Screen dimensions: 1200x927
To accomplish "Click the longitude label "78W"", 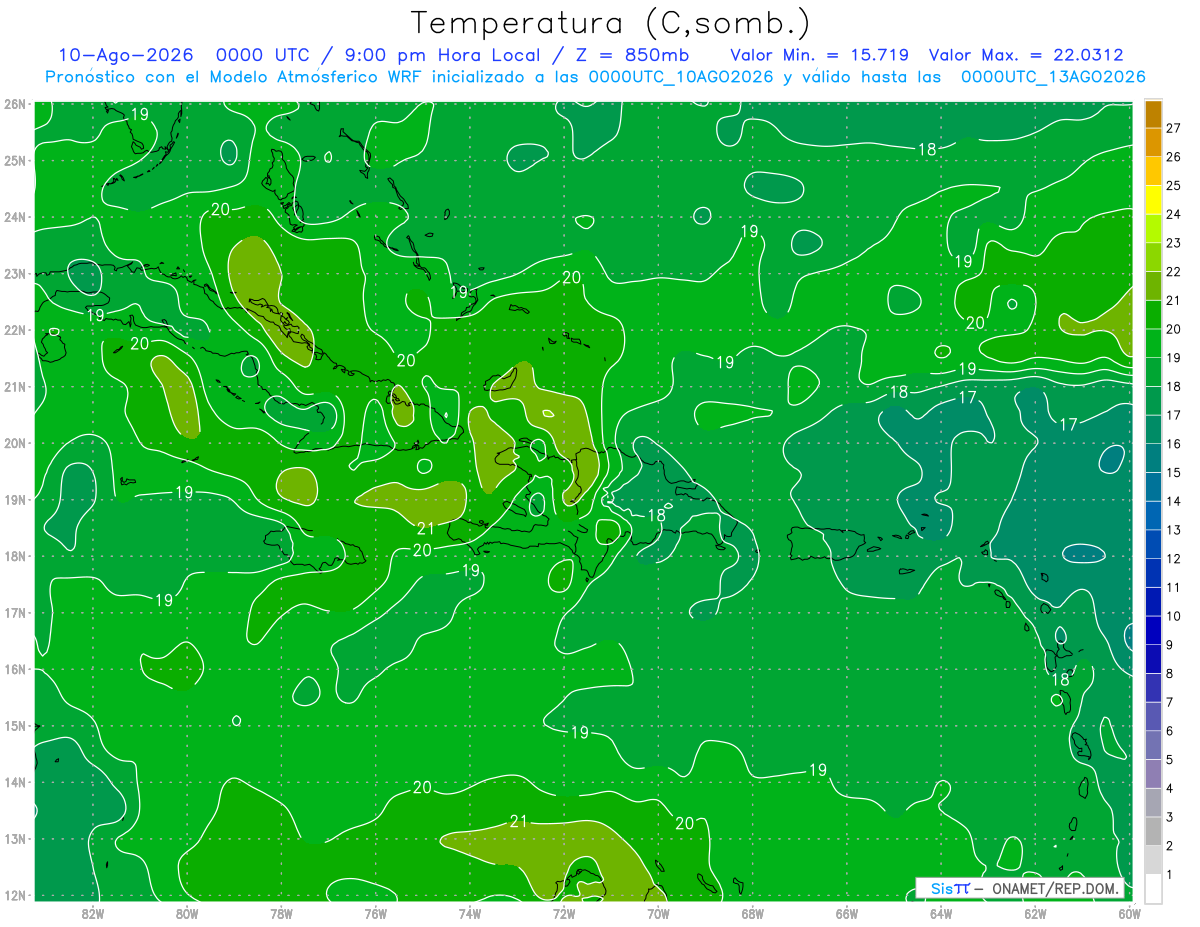I will point(281,913).
